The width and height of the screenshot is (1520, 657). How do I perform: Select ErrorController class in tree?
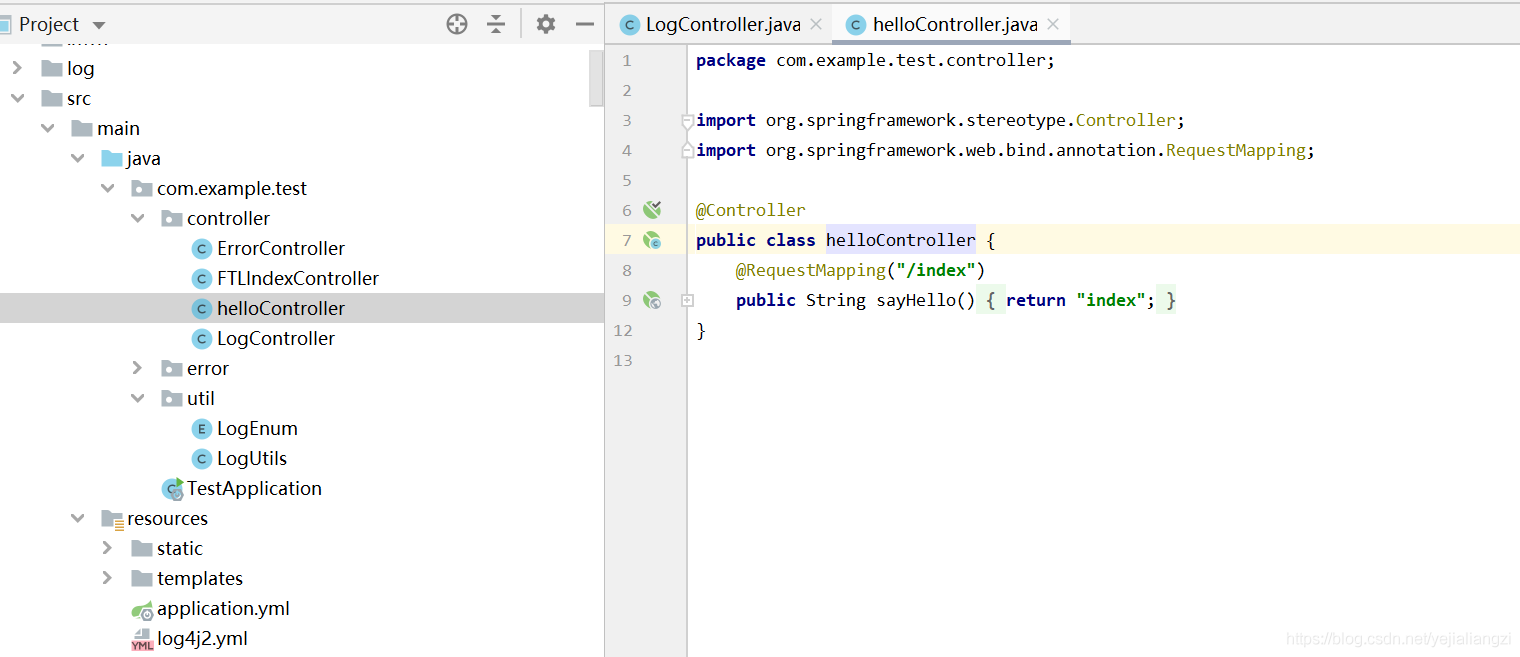click(280, 248)
